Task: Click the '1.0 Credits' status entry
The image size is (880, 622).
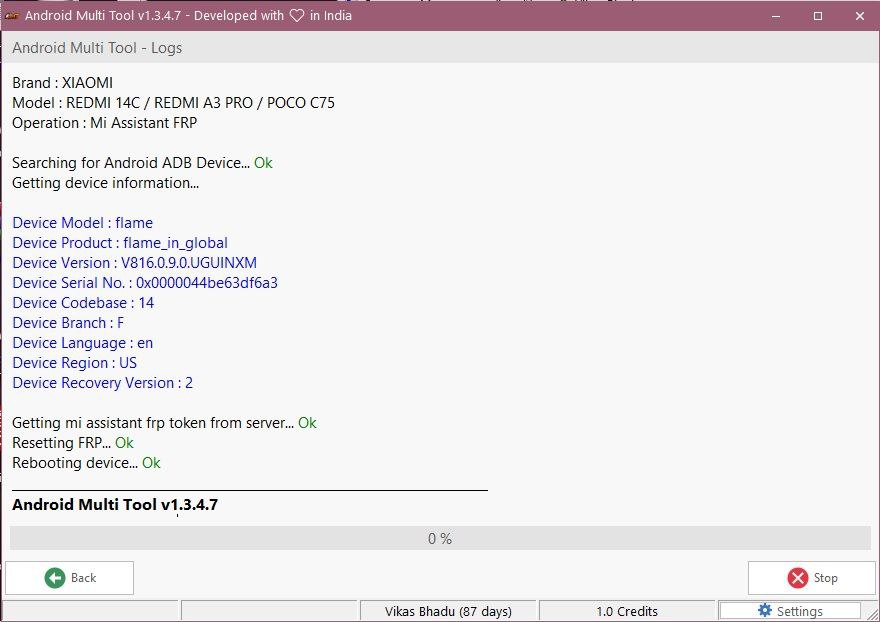Action: click(627, 611)
